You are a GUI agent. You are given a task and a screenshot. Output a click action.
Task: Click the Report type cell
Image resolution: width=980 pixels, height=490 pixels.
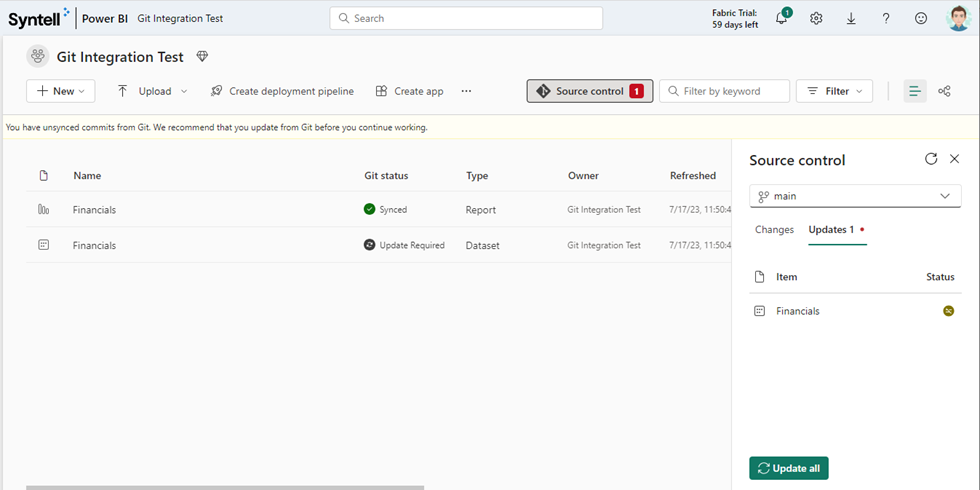pyautogui.click(x=481, y=210)
